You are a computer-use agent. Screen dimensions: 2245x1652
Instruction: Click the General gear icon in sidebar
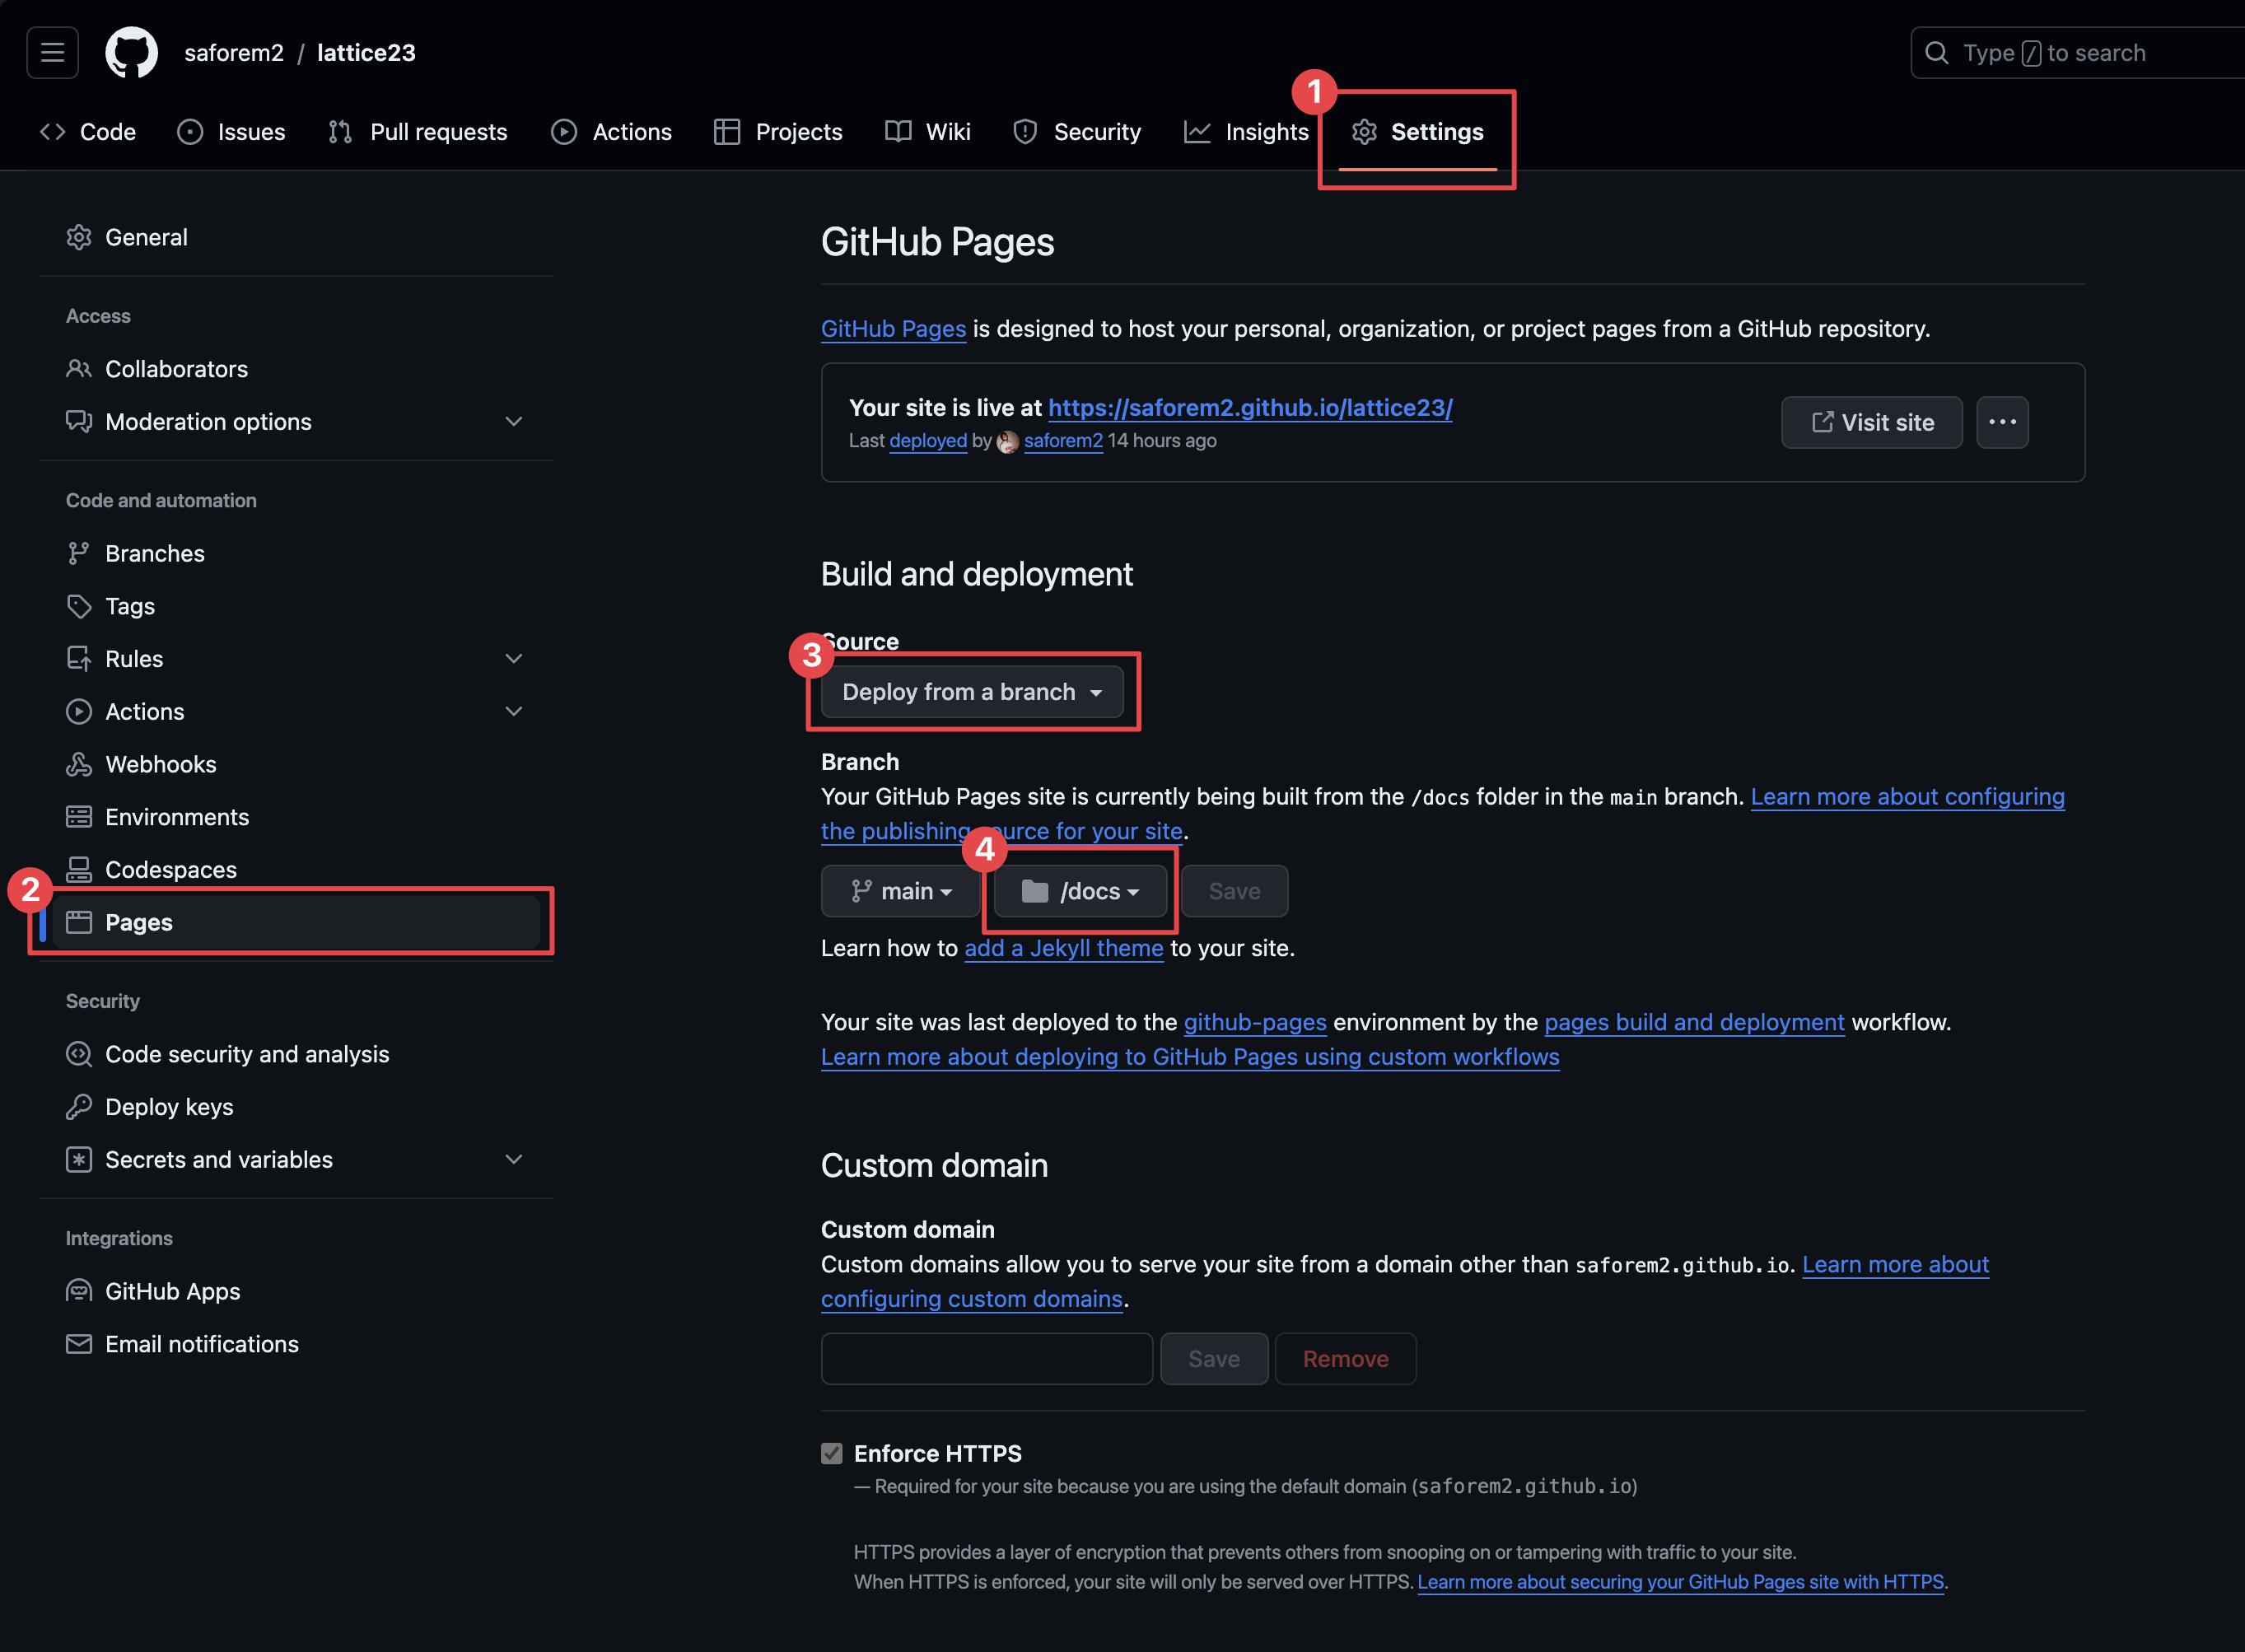click(x=79, y=237)
